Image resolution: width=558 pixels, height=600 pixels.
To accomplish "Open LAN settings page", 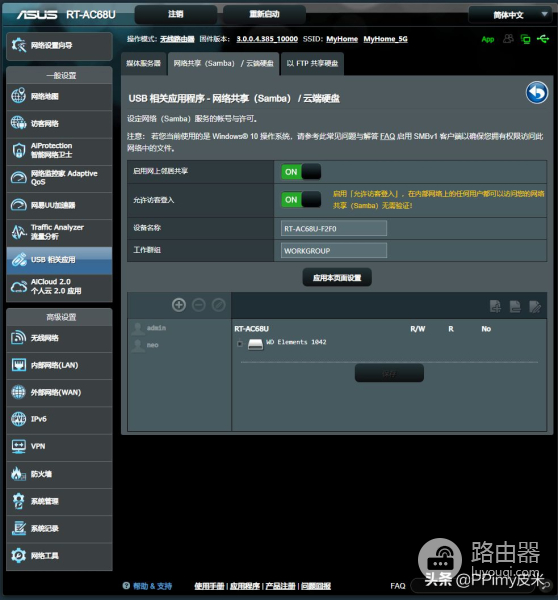I will (x=59, y=365).
